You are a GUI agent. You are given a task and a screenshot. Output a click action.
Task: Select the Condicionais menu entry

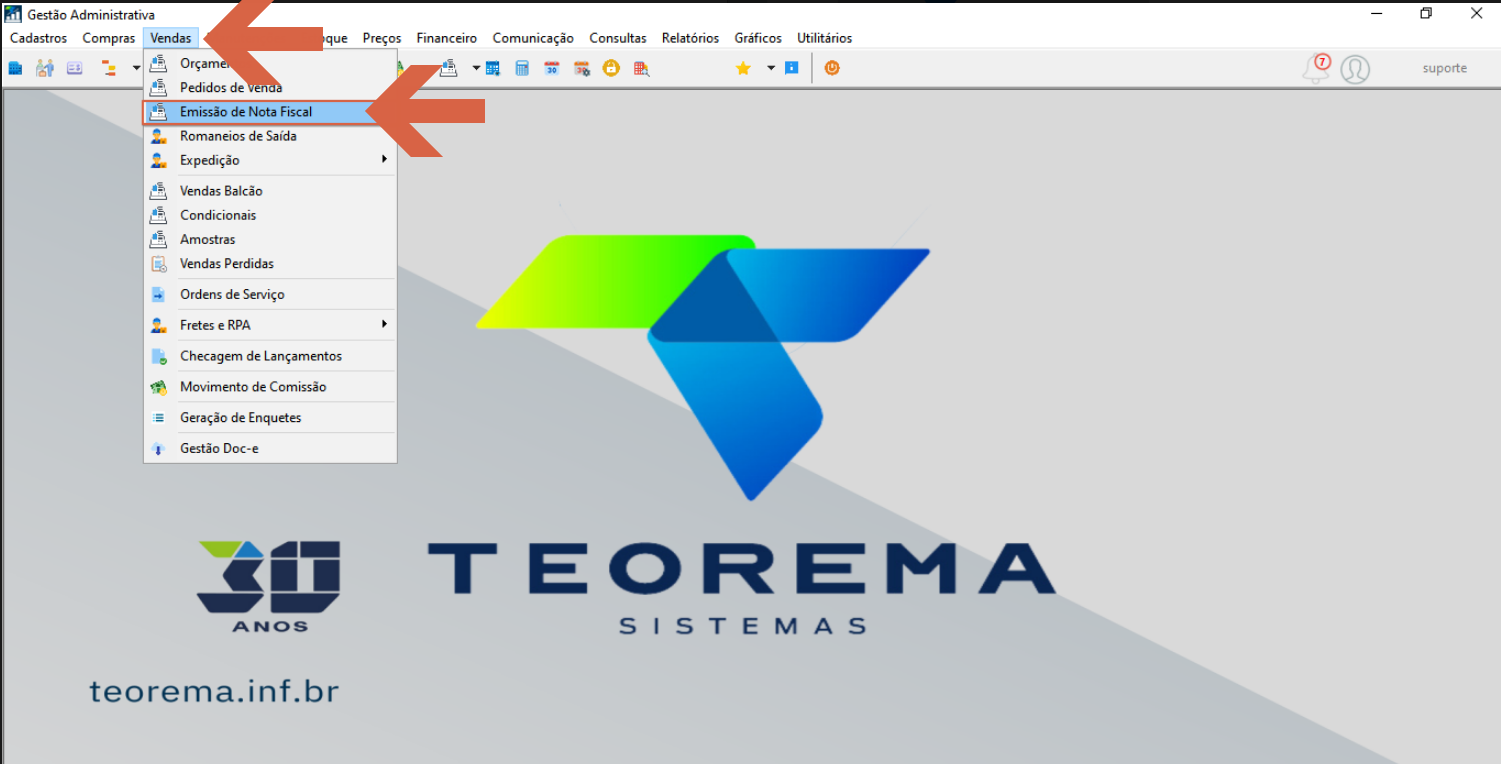coord(270,215)
